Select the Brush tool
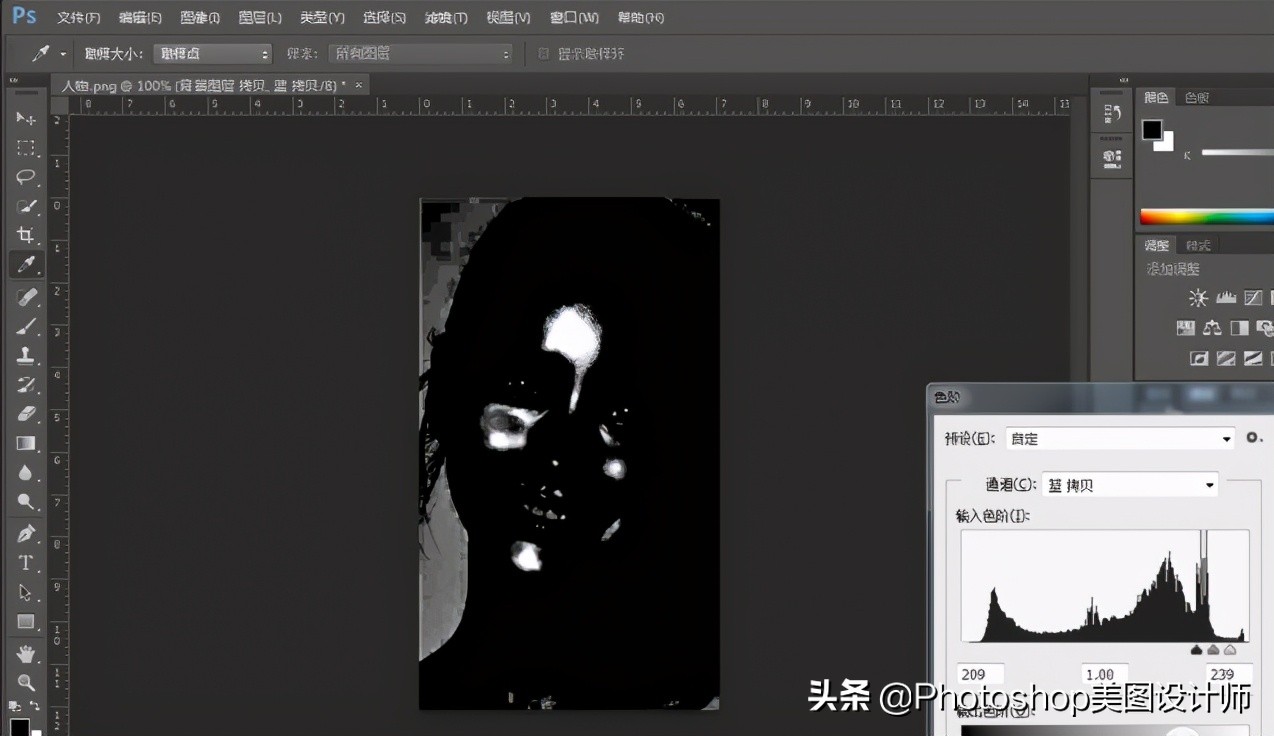 tap(26, 325)
